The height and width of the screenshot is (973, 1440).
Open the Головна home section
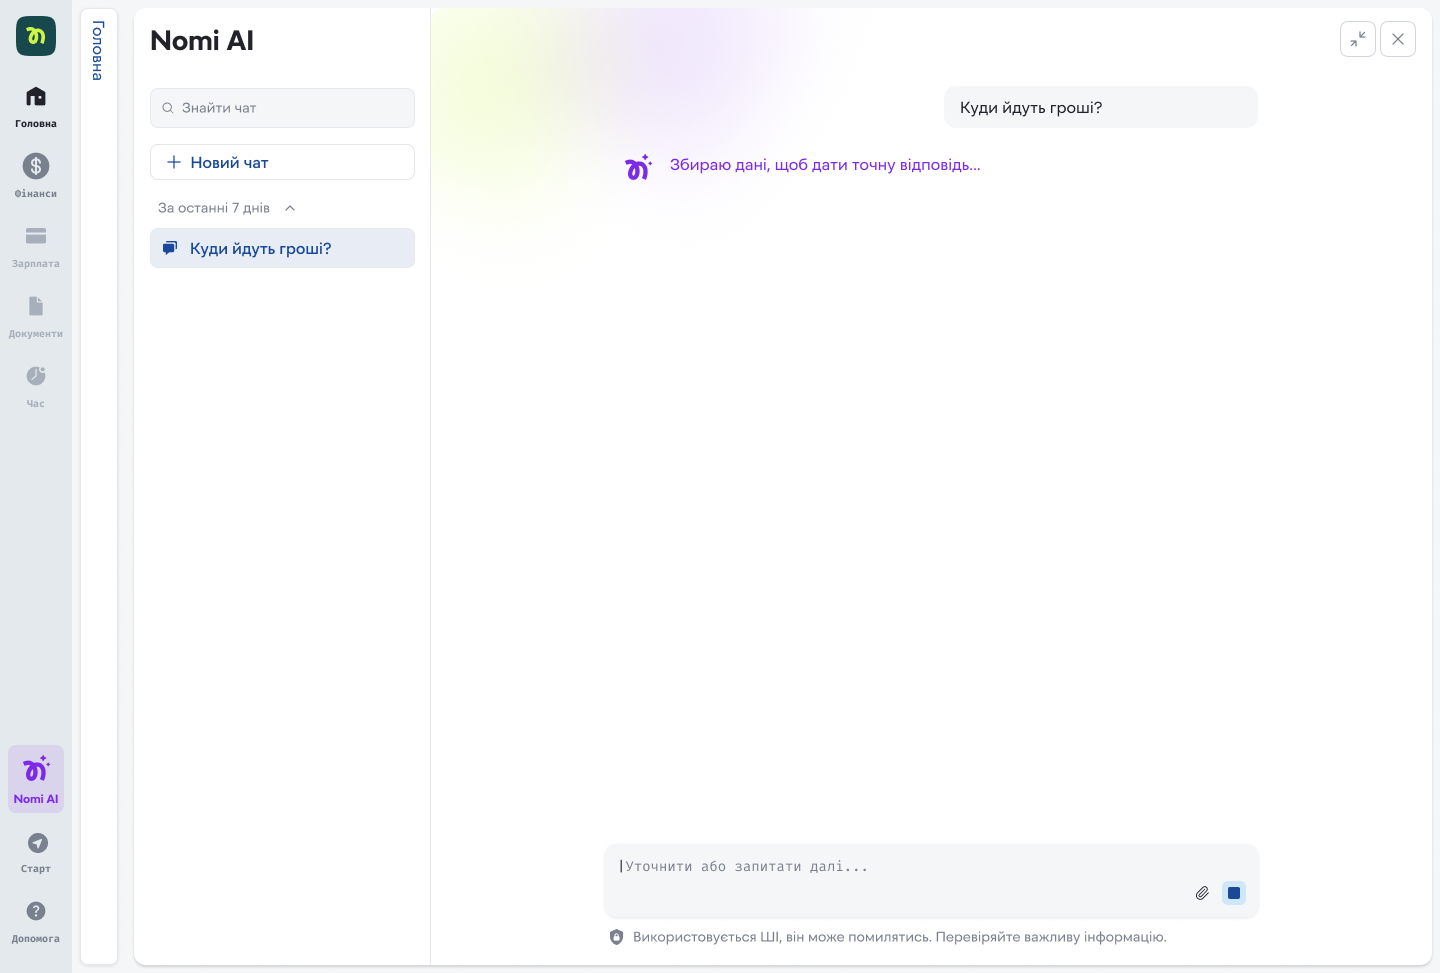point(36,106)
